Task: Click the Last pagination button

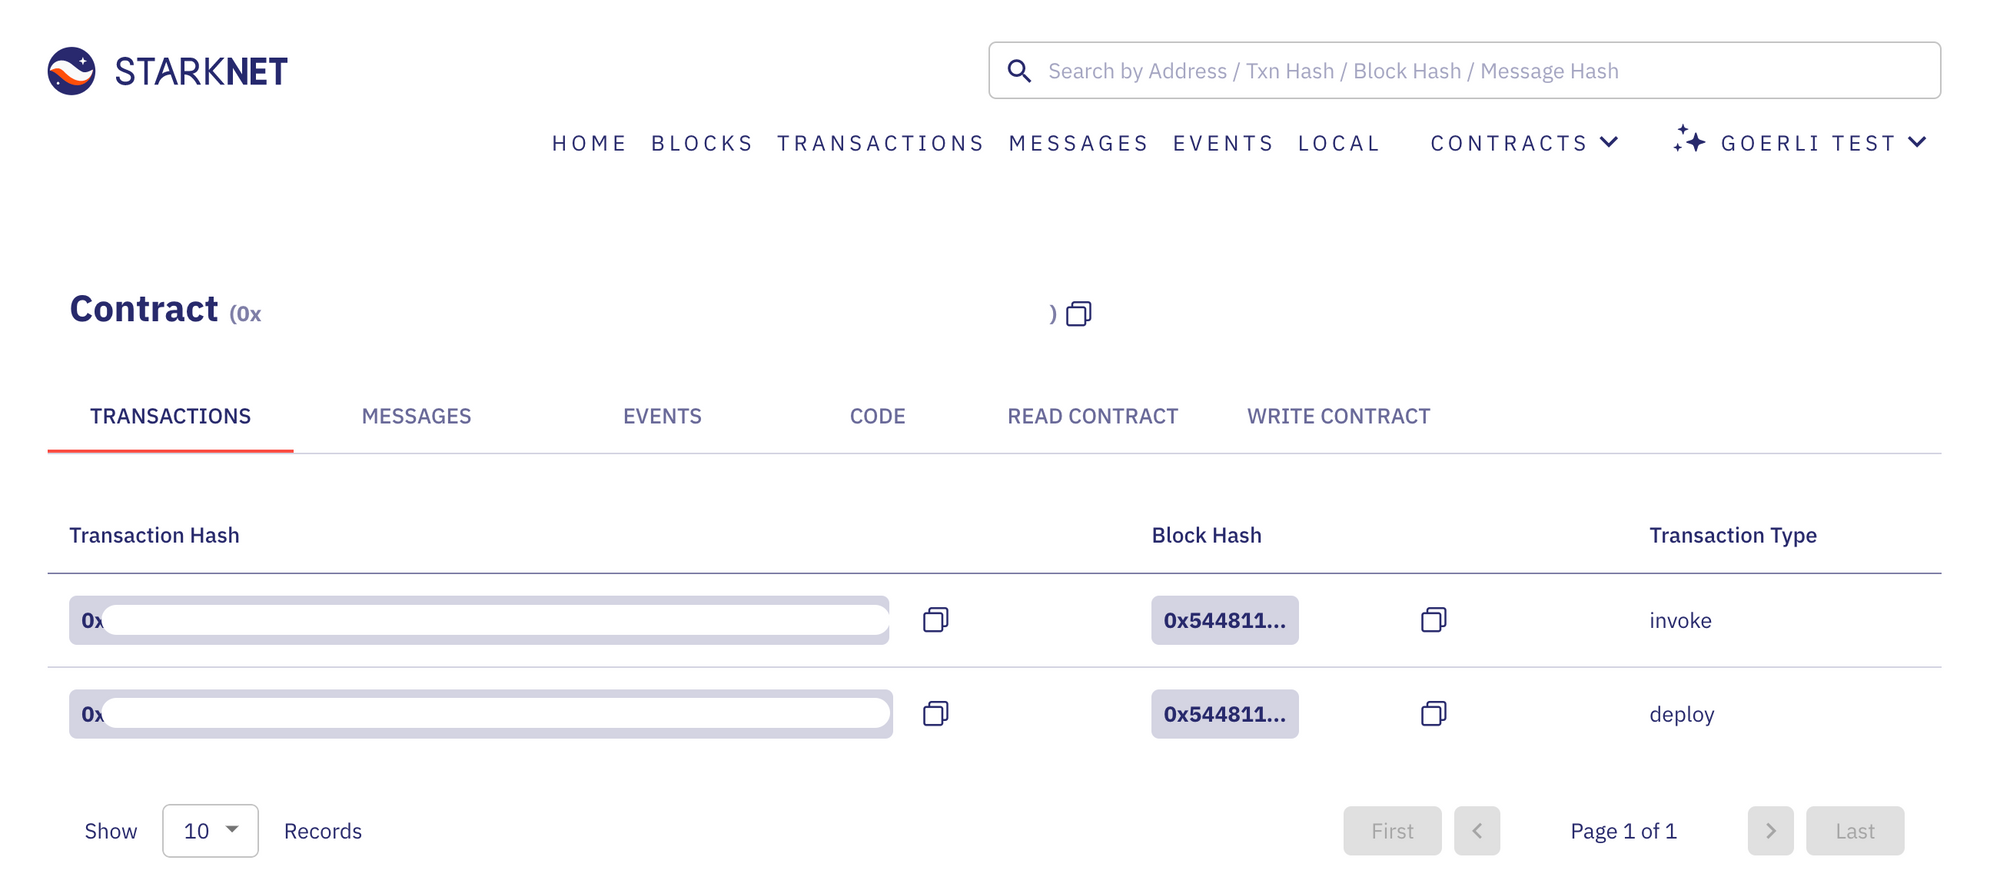Action: 1855,830
